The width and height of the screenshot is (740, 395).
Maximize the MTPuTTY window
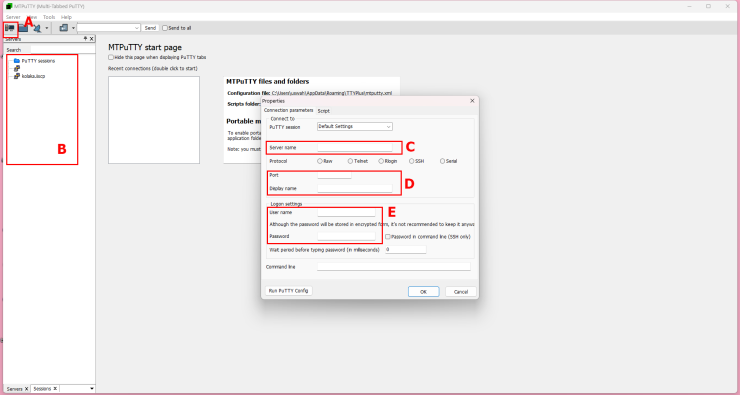708,6
